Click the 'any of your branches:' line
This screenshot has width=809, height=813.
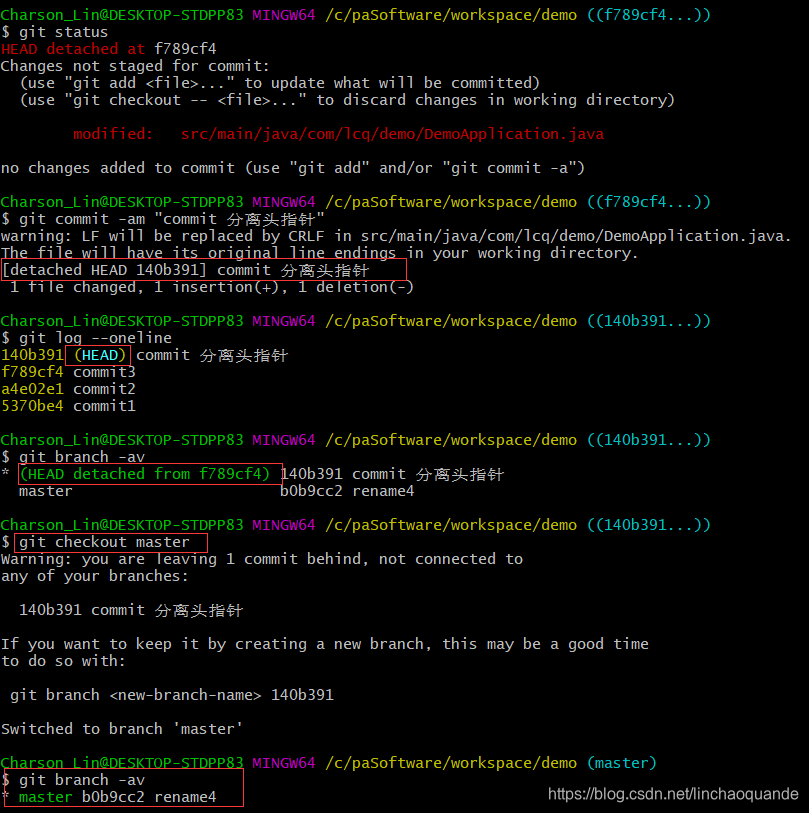pyautogui.click(x=94, y=576)
